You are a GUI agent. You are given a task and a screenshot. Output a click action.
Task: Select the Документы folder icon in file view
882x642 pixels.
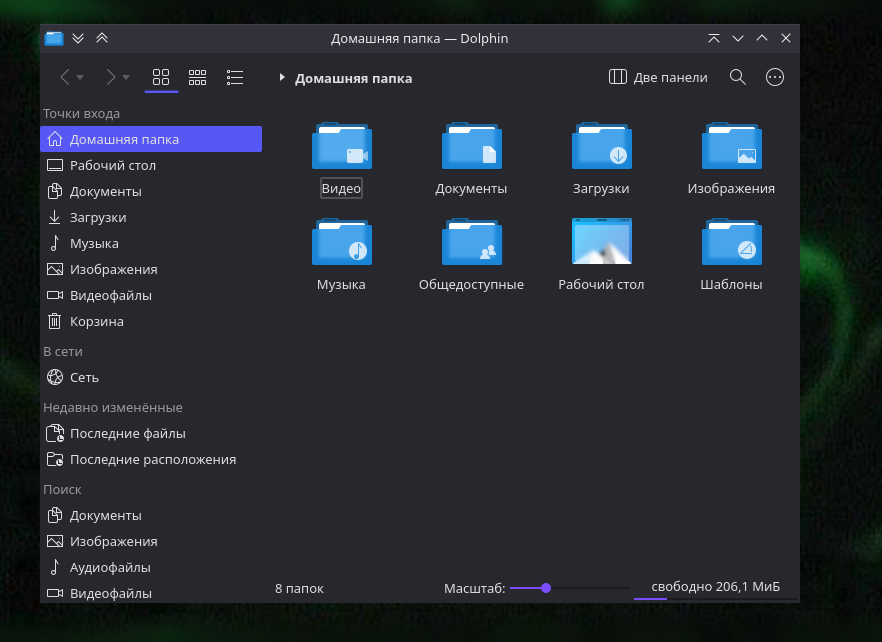[471, 146]
